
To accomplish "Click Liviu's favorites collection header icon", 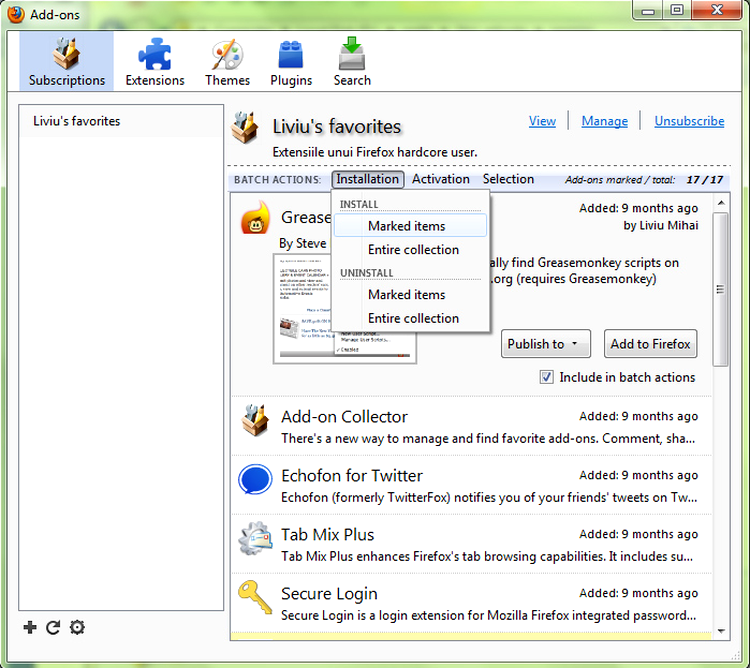I will pos(245,128).
